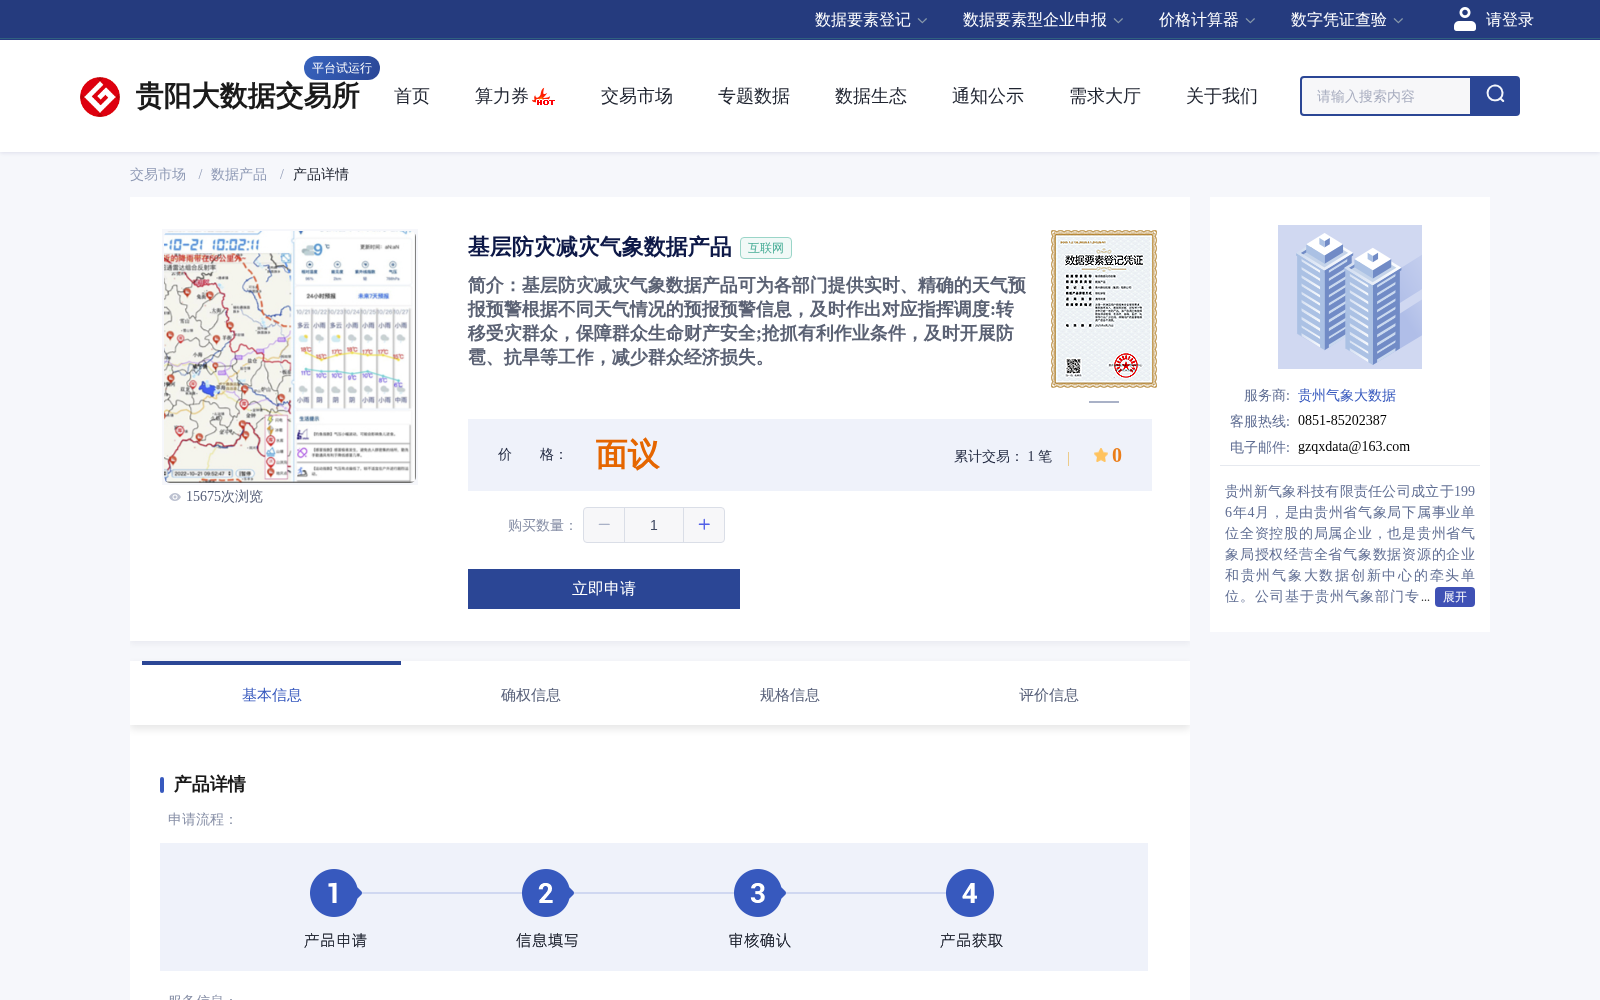This screenshot has width=1600, height=1000.
Task: Open the 首页 nav item
Action: [x=412, y=96]
